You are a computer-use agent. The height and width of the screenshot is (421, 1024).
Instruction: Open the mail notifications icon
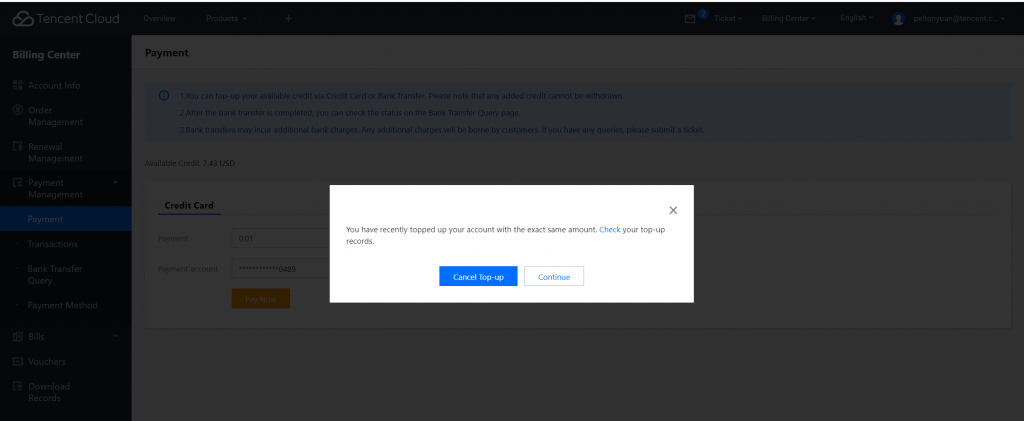[x=689, y=19]
